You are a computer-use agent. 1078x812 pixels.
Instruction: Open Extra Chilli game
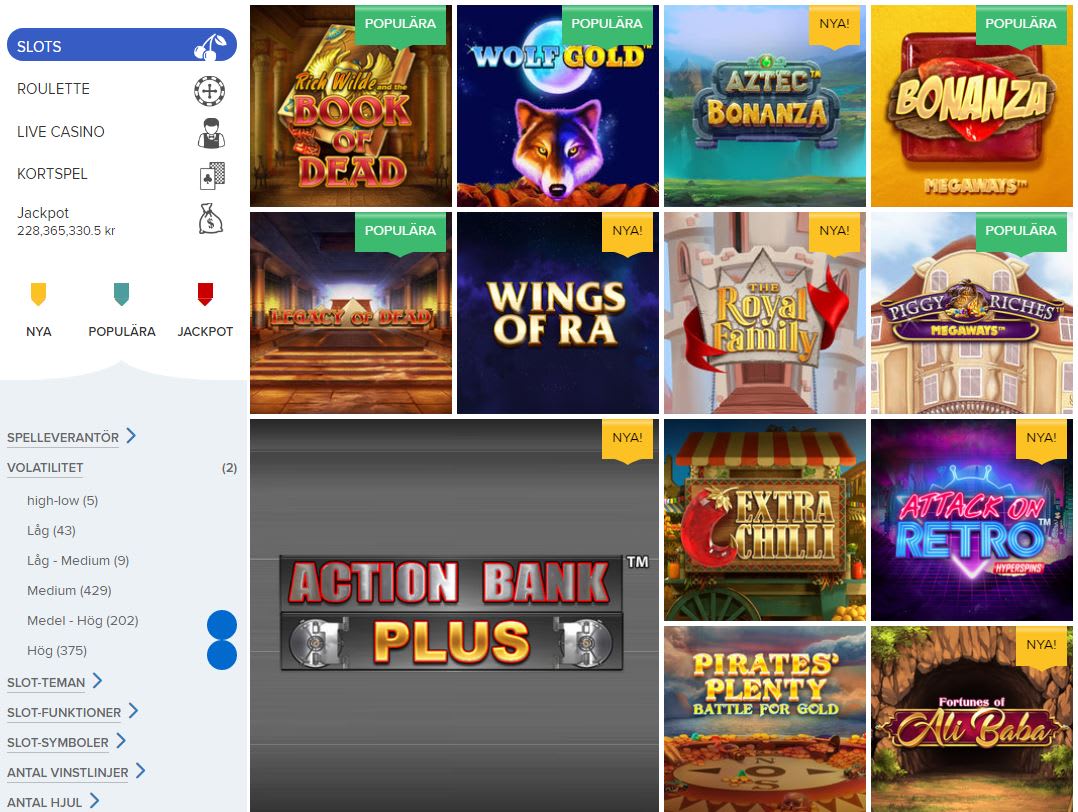(764, 520)
